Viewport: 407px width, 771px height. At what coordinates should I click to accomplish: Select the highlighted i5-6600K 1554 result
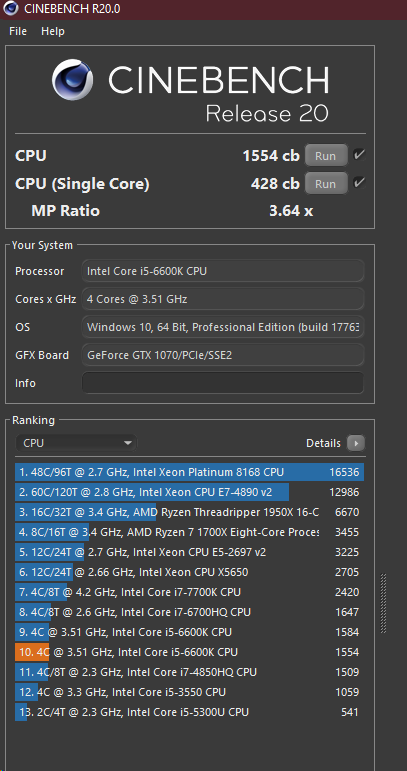pos(189,652)
